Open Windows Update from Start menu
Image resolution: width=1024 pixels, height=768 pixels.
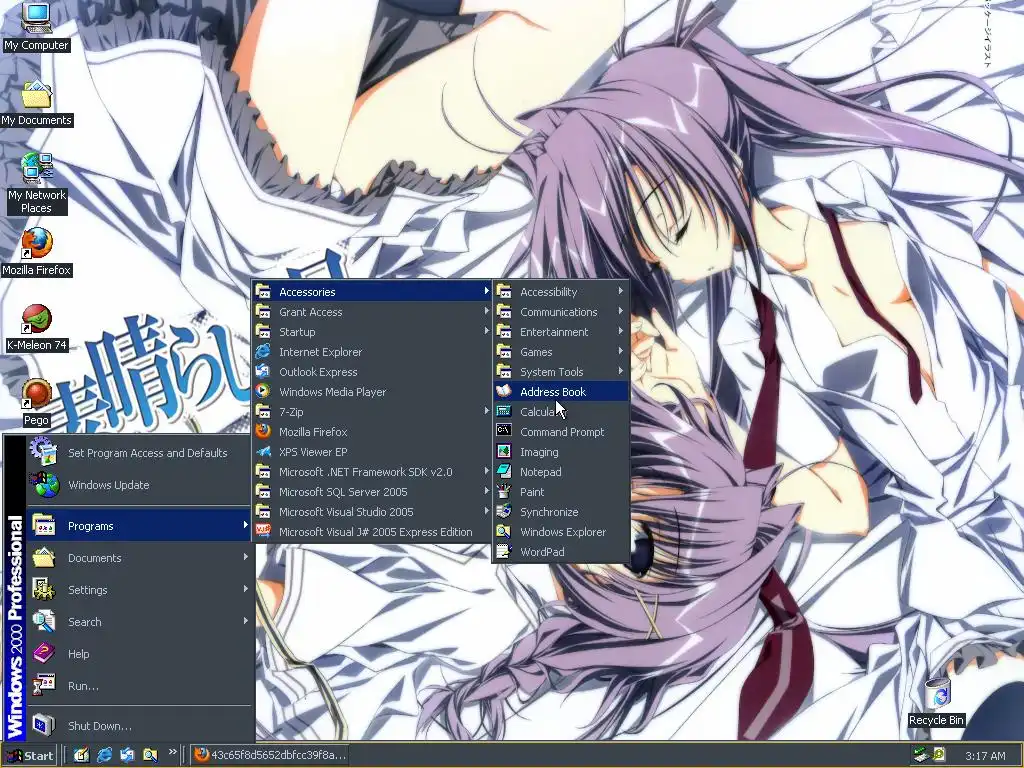pos(140,485)
